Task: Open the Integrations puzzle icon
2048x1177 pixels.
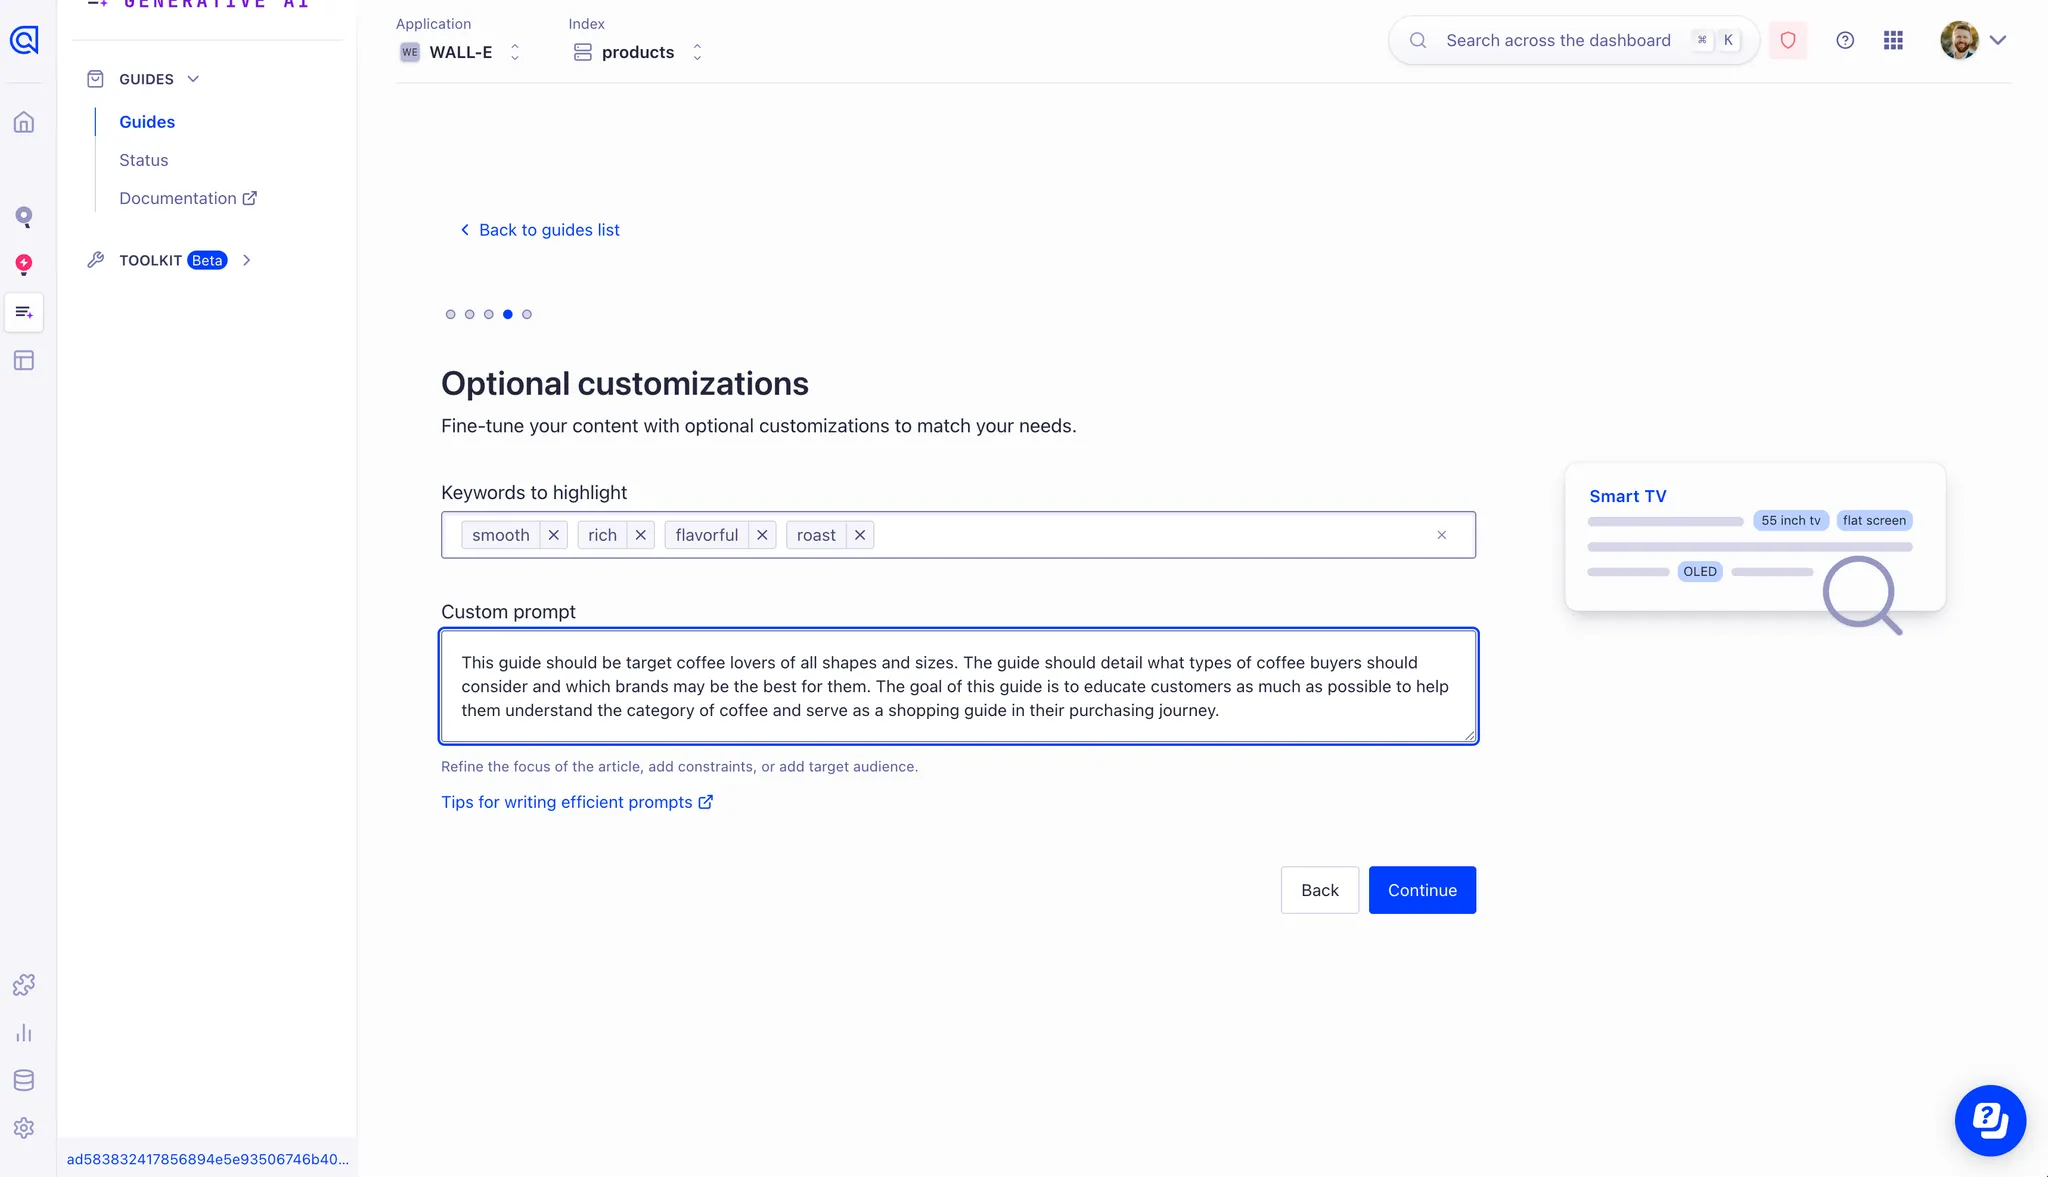Action: click(x=24, y=984)
